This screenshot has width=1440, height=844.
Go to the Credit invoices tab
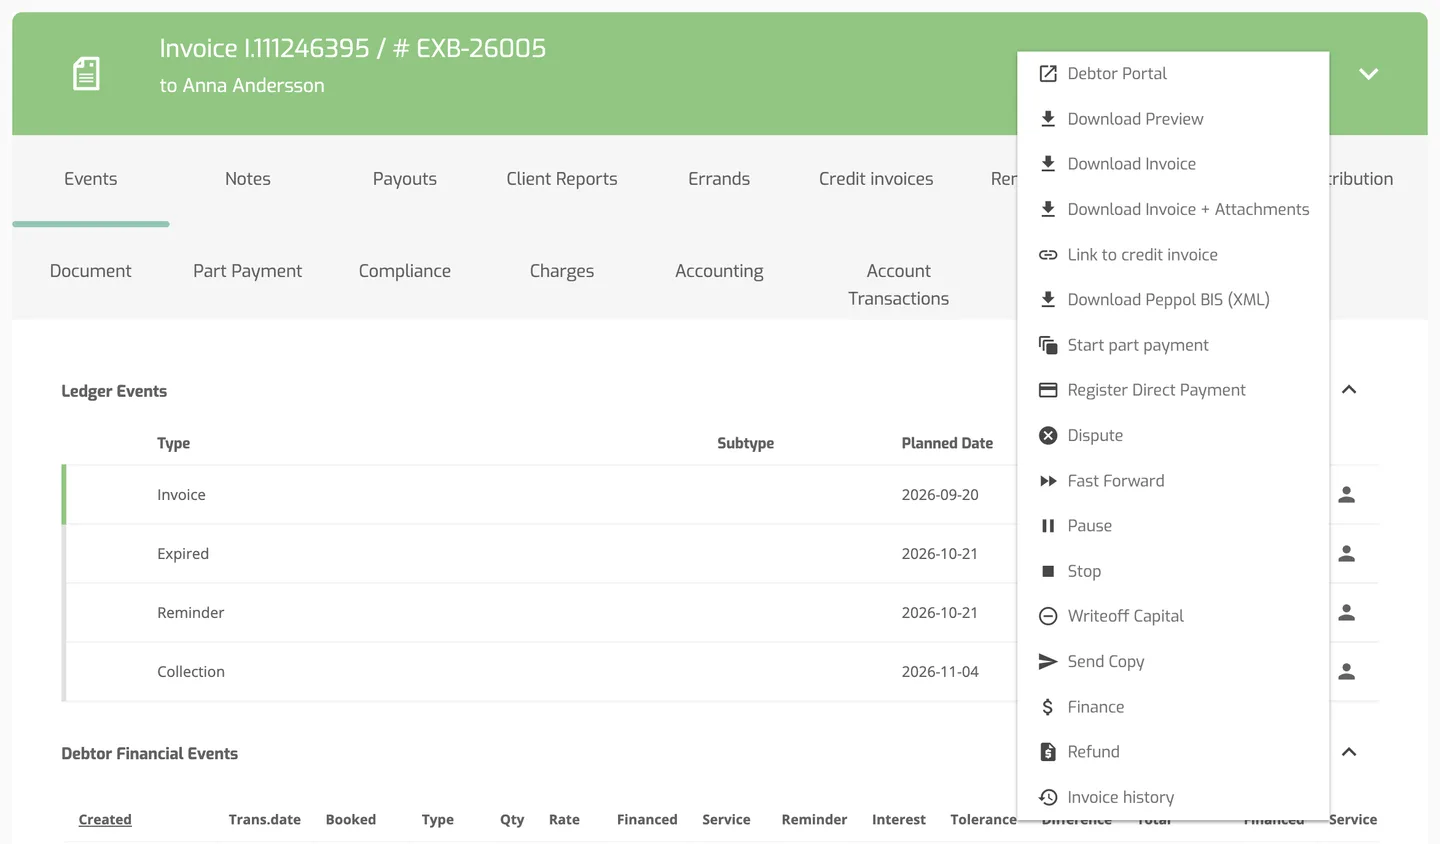click(x=876, y=179)
